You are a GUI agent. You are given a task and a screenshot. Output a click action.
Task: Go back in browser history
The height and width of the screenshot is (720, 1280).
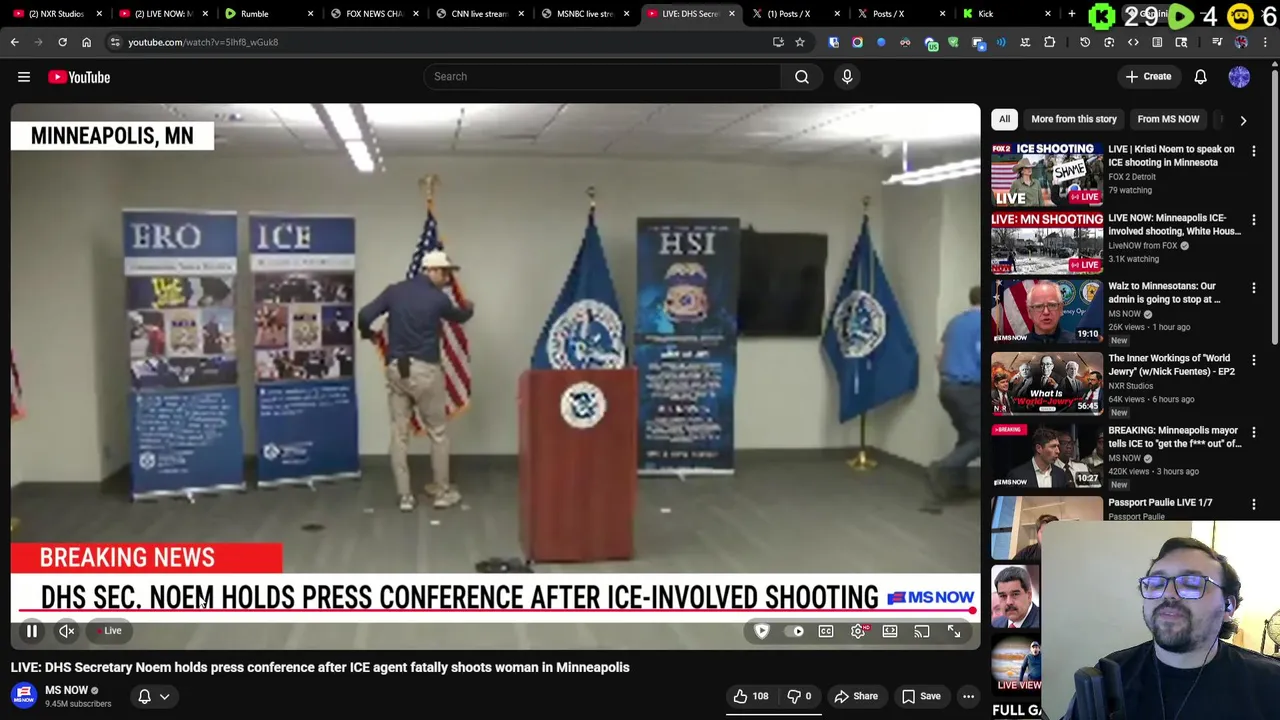(x=15, y=42)
